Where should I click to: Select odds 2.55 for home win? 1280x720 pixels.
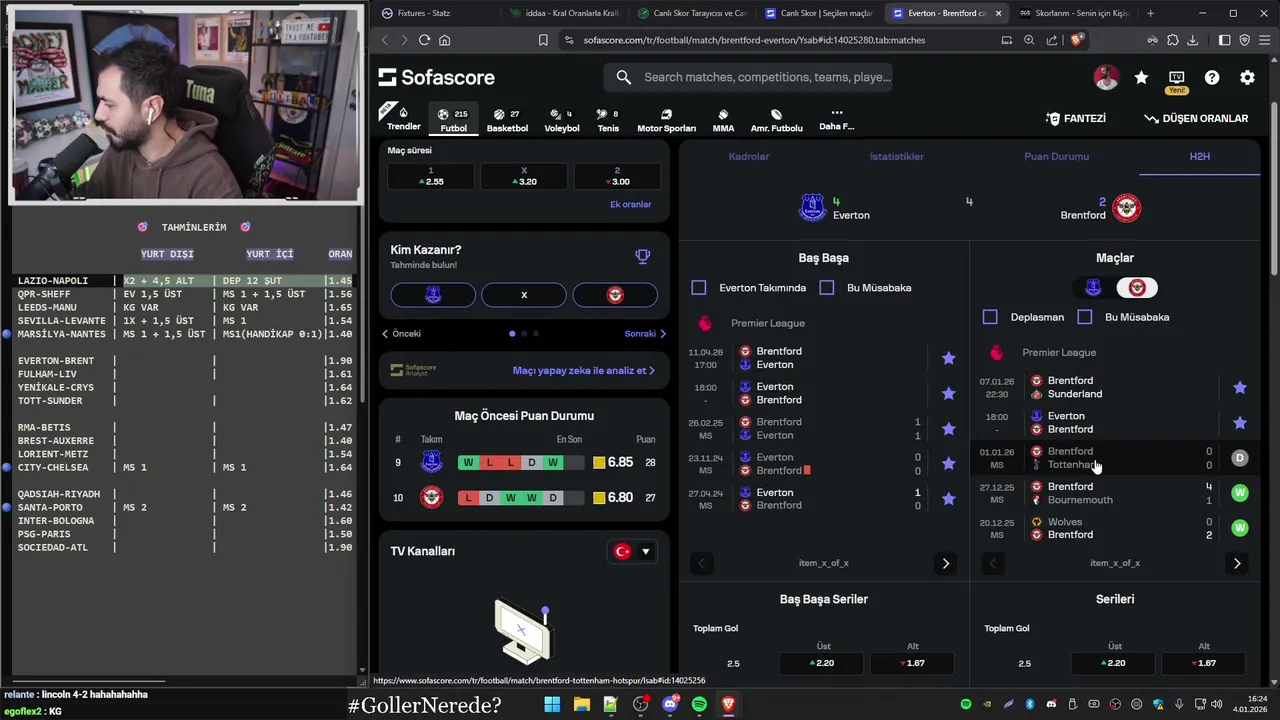[x=431, y=176]
